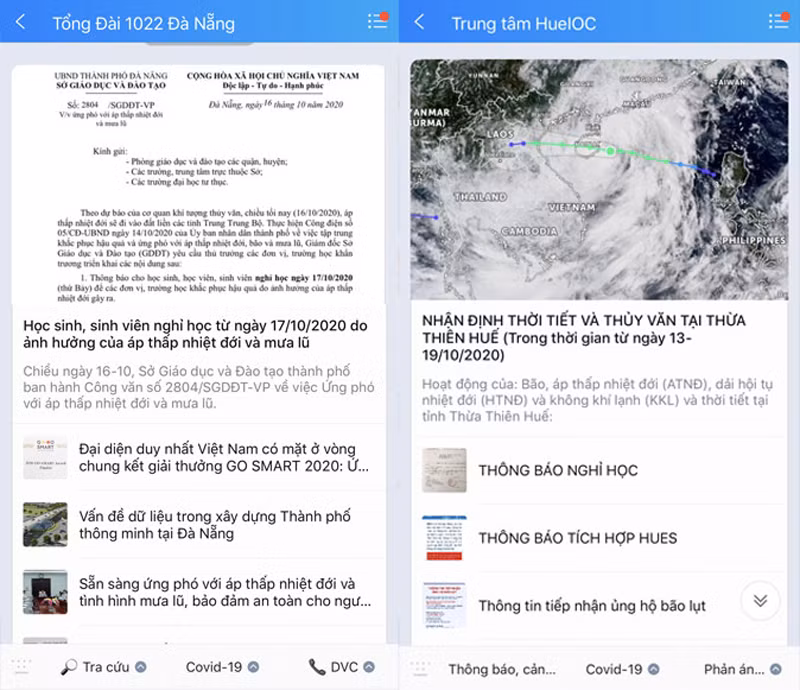The width and height of the screenshot is (800, 690).
Task: Open options list icon in Tổng Đài 1022 header
Action: (x=377, y=21)
